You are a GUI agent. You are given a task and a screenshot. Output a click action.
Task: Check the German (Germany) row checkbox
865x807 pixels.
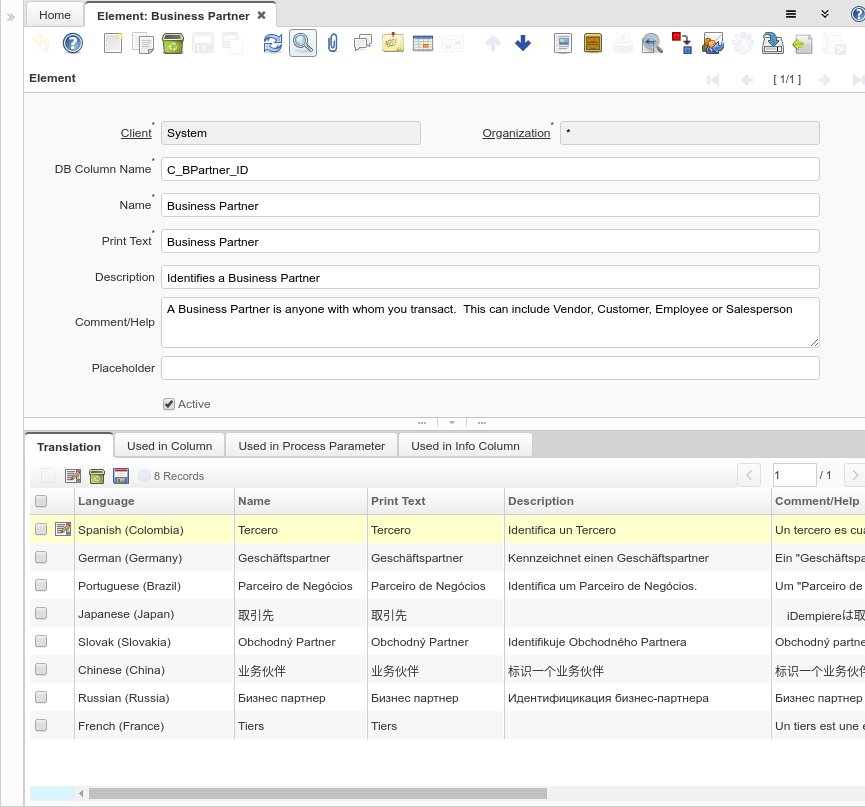tap(41, 558)
